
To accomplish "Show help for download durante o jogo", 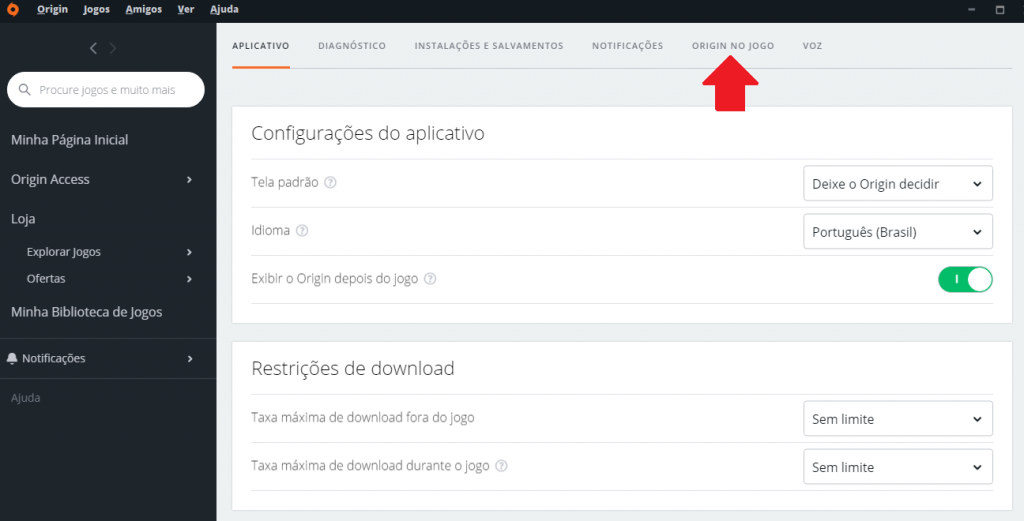I will tap(501, 466).
